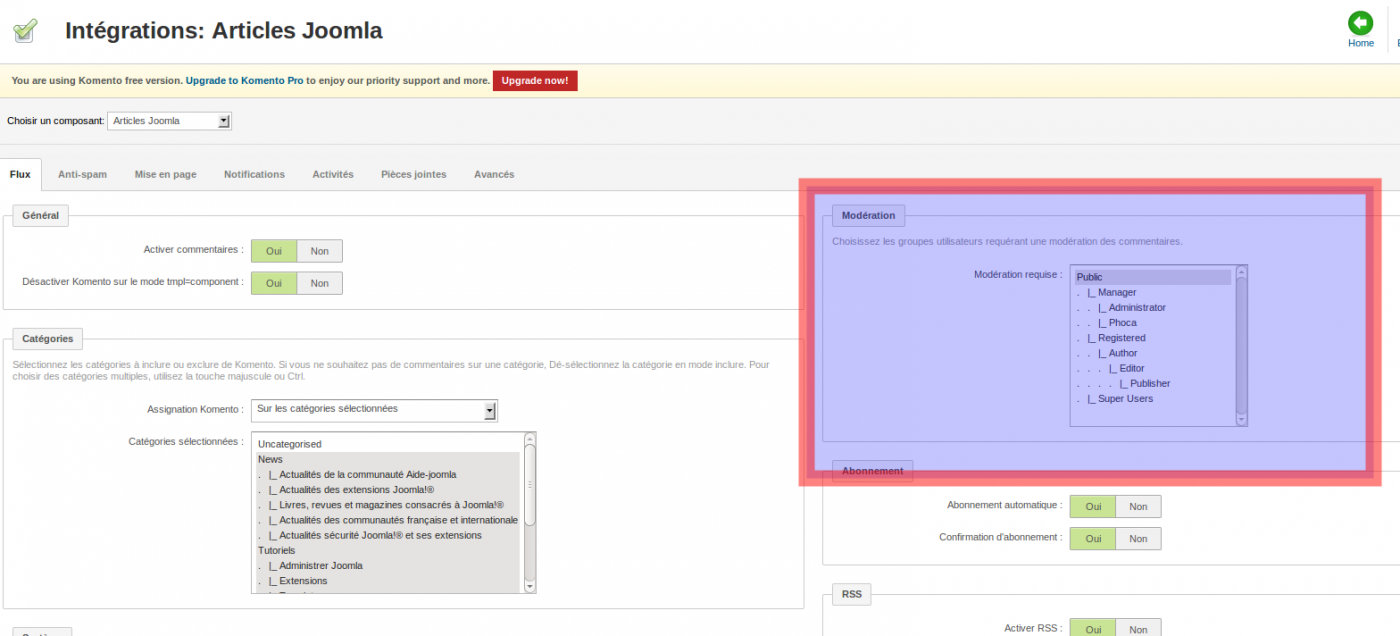The image size is (1400, 636).
Task: Click the green Home arrow icon
Action: point(1360,23)
